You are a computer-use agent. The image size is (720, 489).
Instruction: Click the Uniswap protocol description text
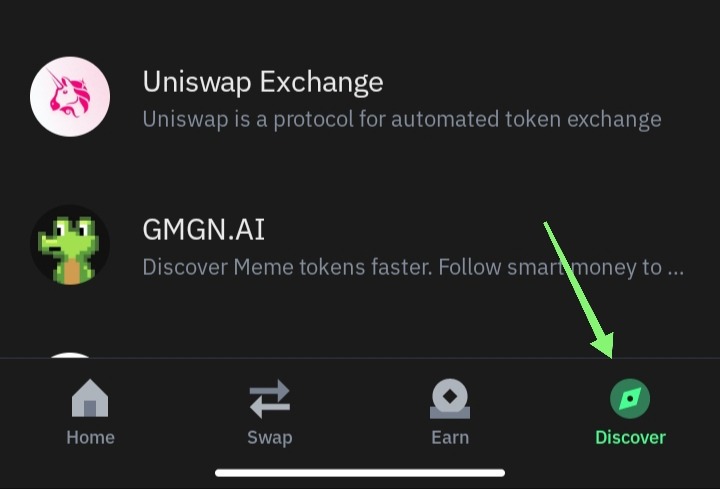click(402, 120)
